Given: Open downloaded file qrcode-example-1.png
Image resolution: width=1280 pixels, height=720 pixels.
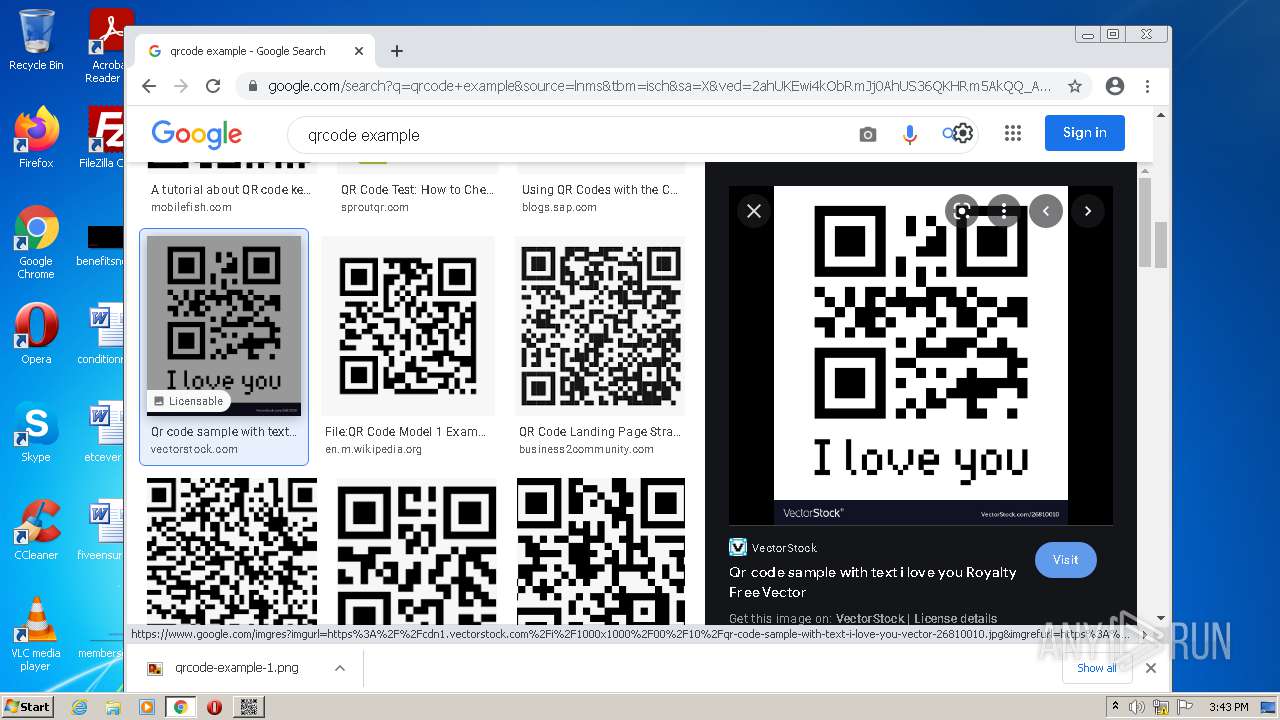Looking at the screenshot, I should [x=237, y=668].
